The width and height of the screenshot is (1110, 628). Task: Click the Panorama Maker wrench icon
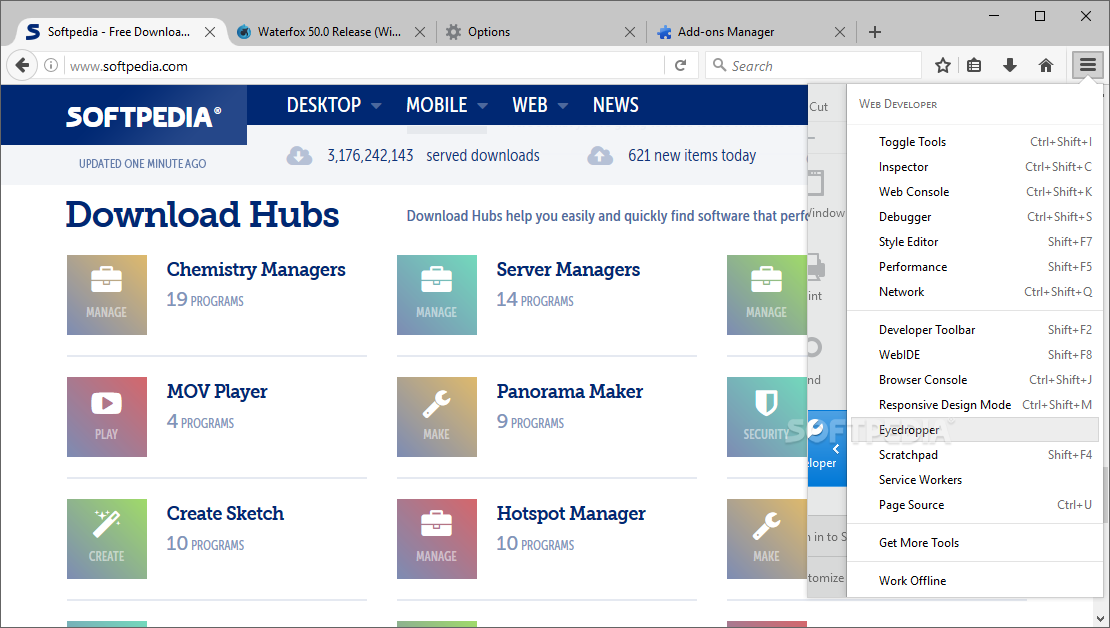(x=437, y=417)
